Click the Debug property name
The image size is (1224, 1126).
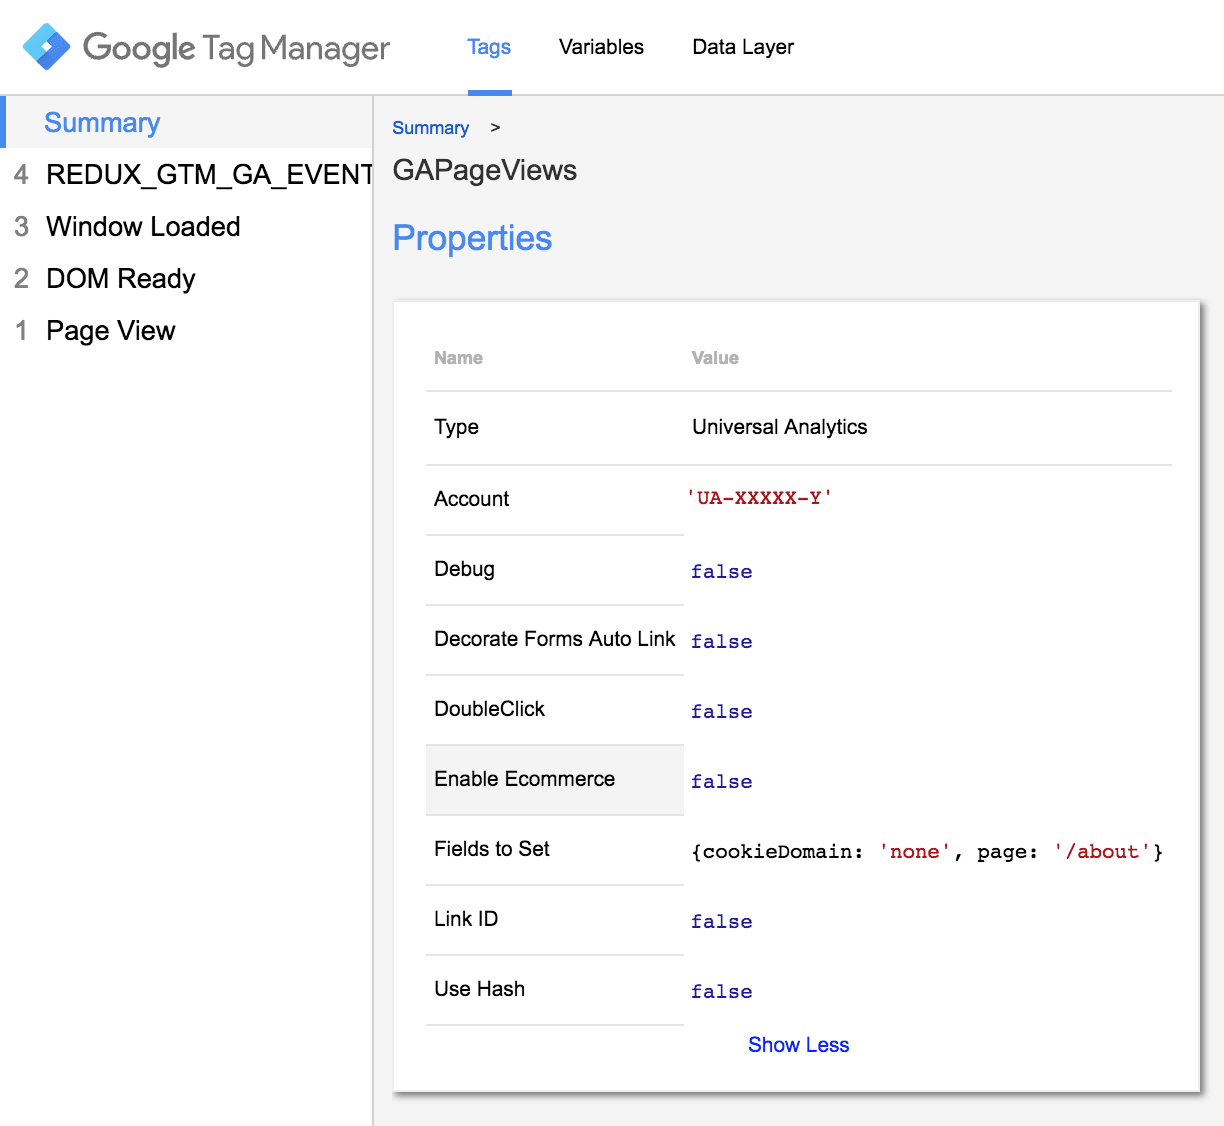pos(464,569)
